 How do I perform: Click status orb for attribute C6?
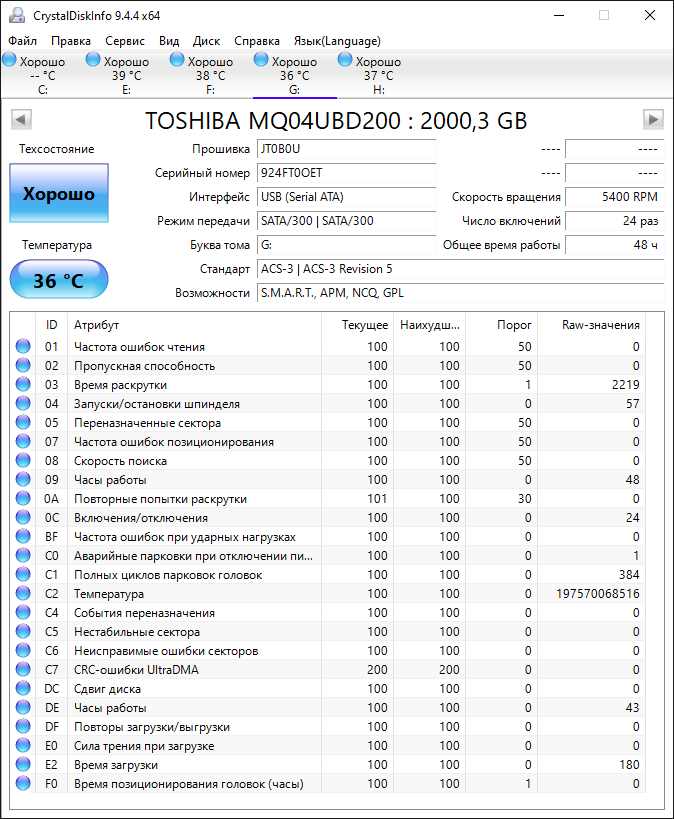pos(23,650)
